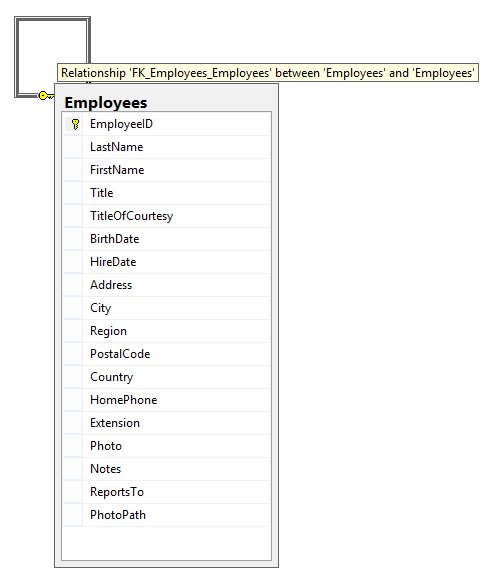Screen dimensions: 492x577
Task: Click the PhotoPath column row
Action: click(167, 515)
